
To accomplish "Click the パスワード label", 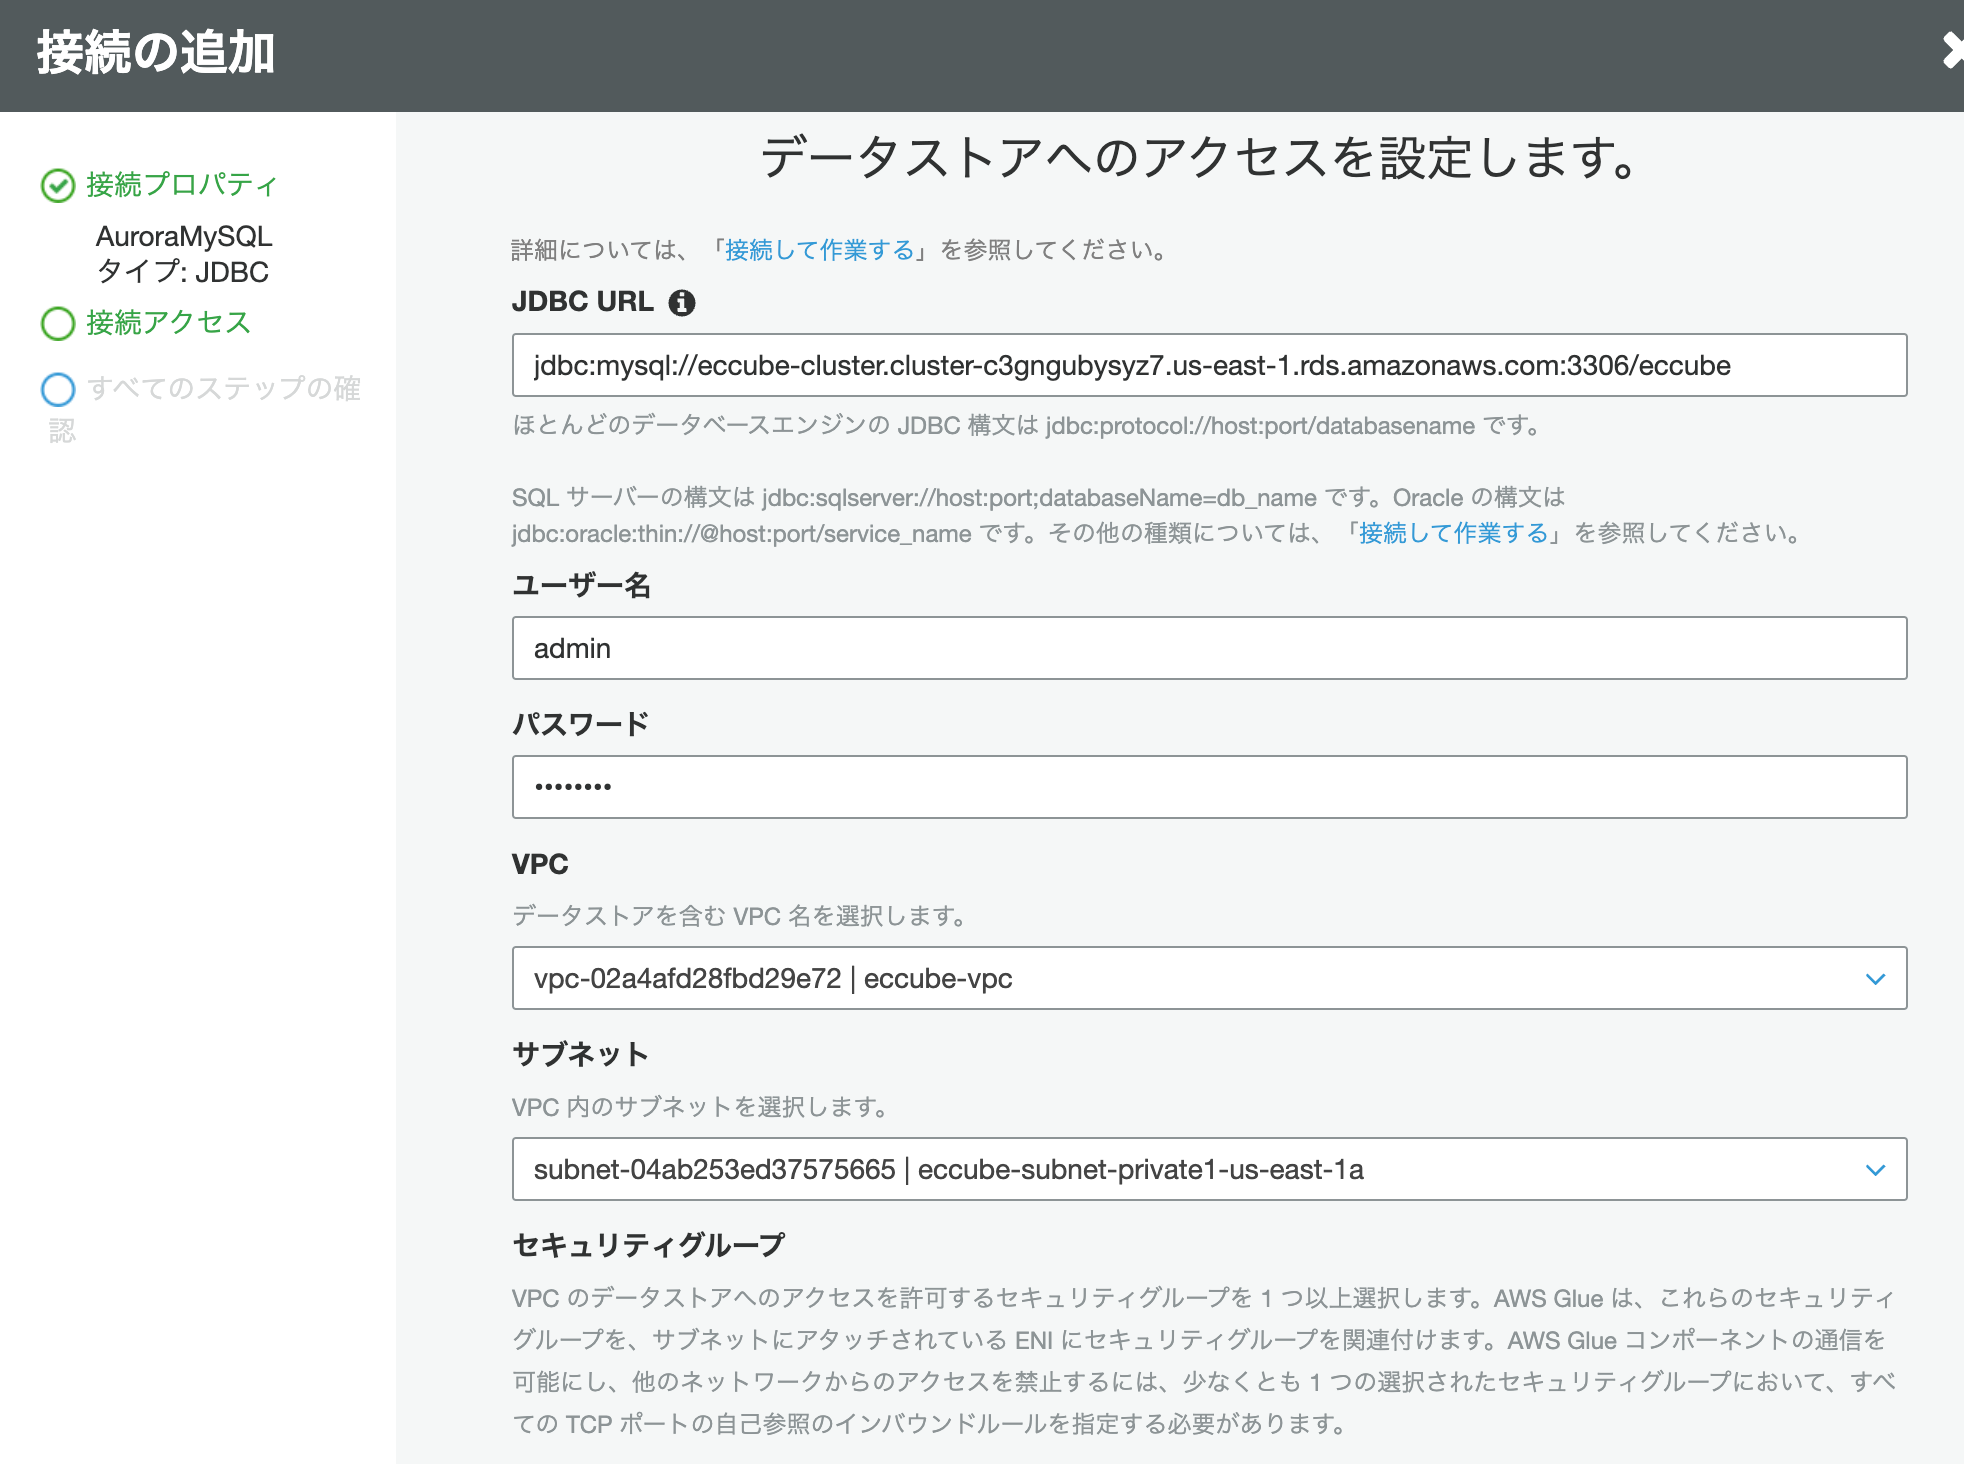I will coord(580,724).
